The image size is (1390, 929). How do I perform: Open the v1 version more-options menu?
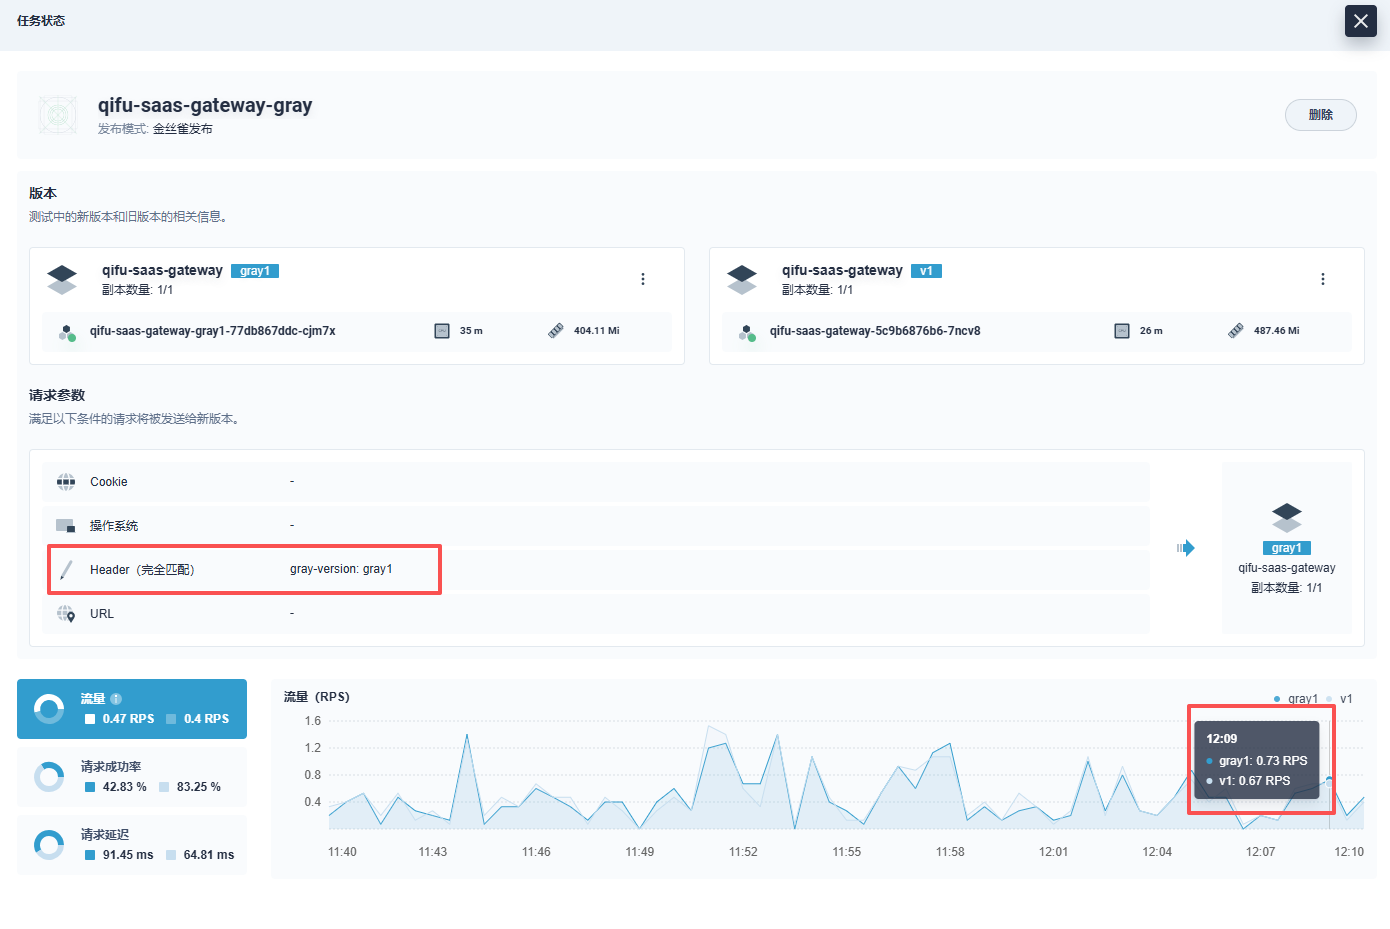click(1322, 279)
